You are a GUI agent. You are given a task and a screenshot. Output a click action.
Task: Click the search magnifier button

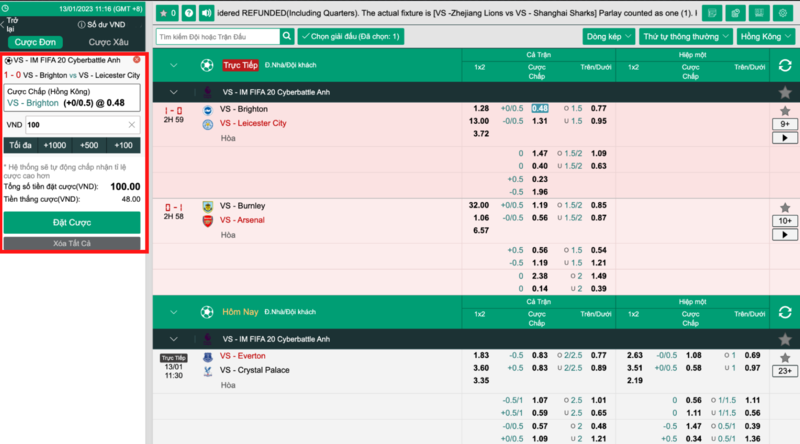tap(287, 36)
